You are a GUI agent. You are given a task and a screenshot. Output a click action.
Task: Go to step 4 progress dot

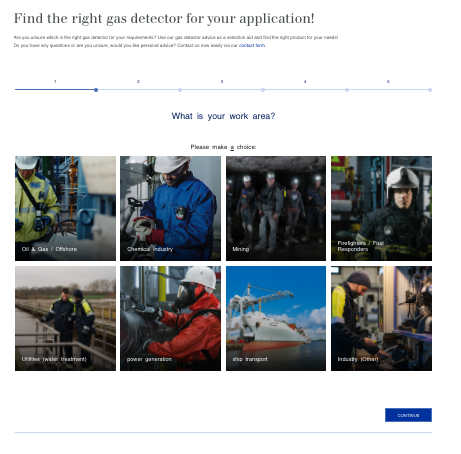pyautogui.click(x=347, y=90)
